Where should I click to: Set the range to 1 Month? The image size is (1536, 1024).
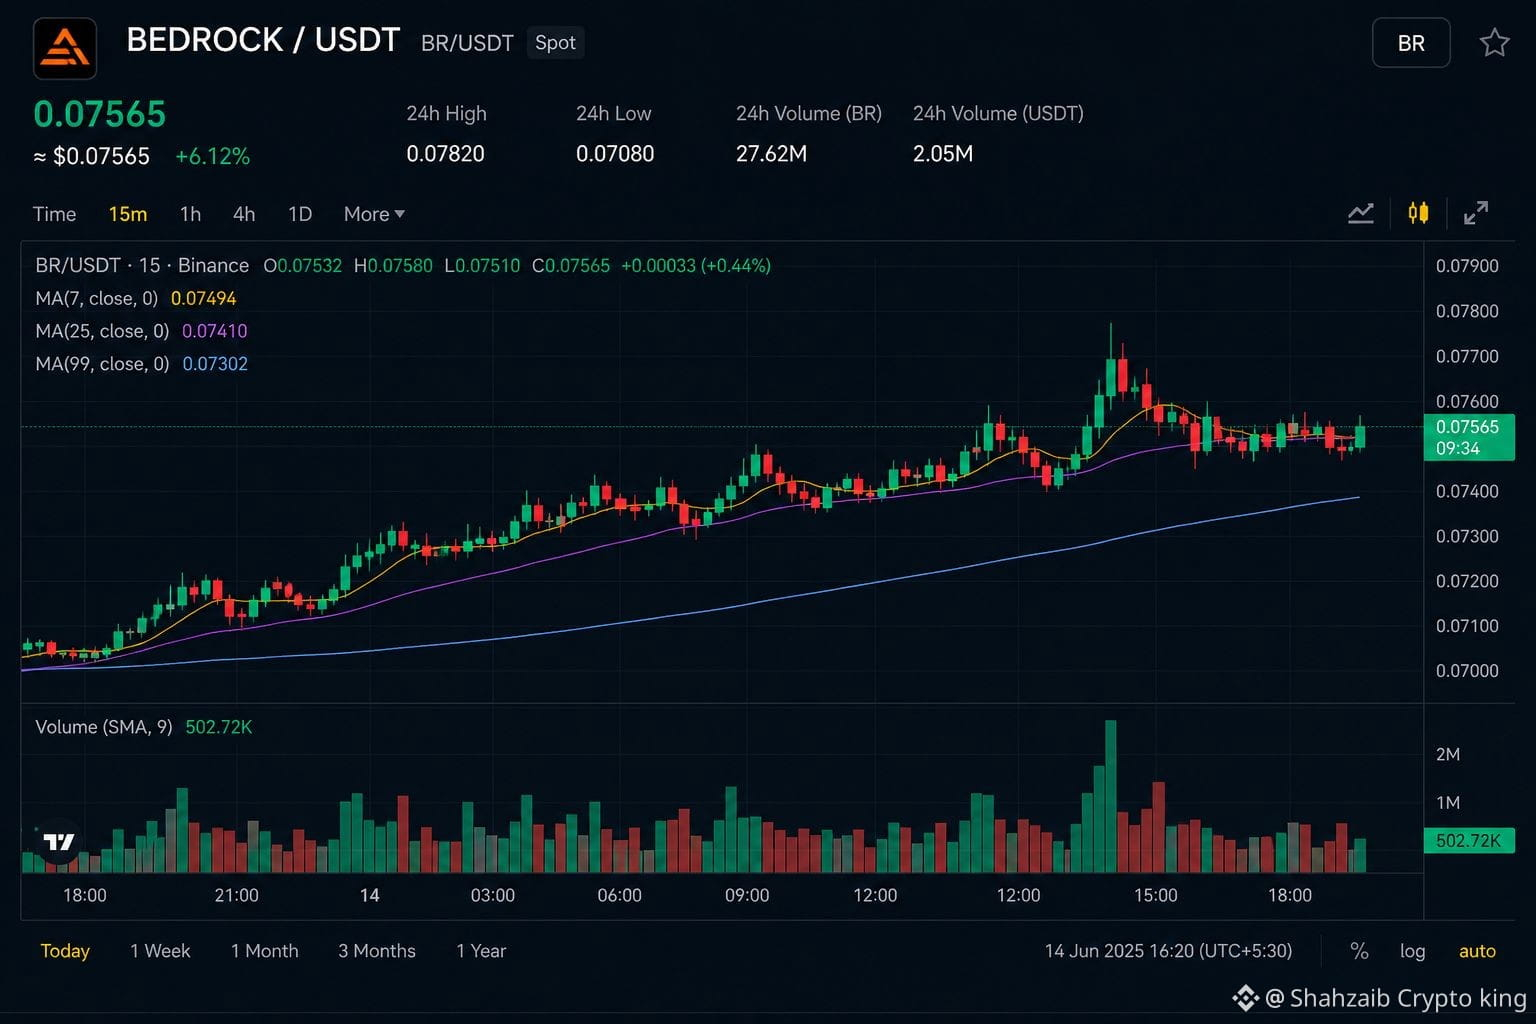(265, 951)
